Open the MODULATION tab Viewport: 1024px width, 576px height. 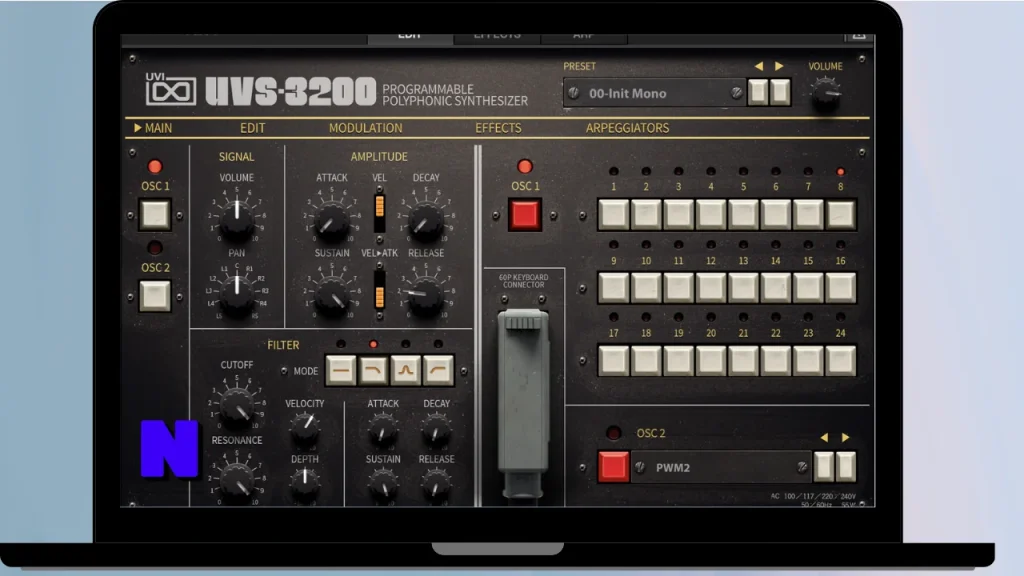pos(366,128)
